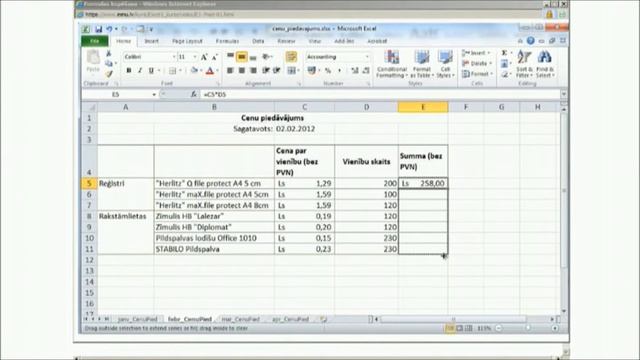
Task: Center cell text horizontally
Action: point(242,71)
